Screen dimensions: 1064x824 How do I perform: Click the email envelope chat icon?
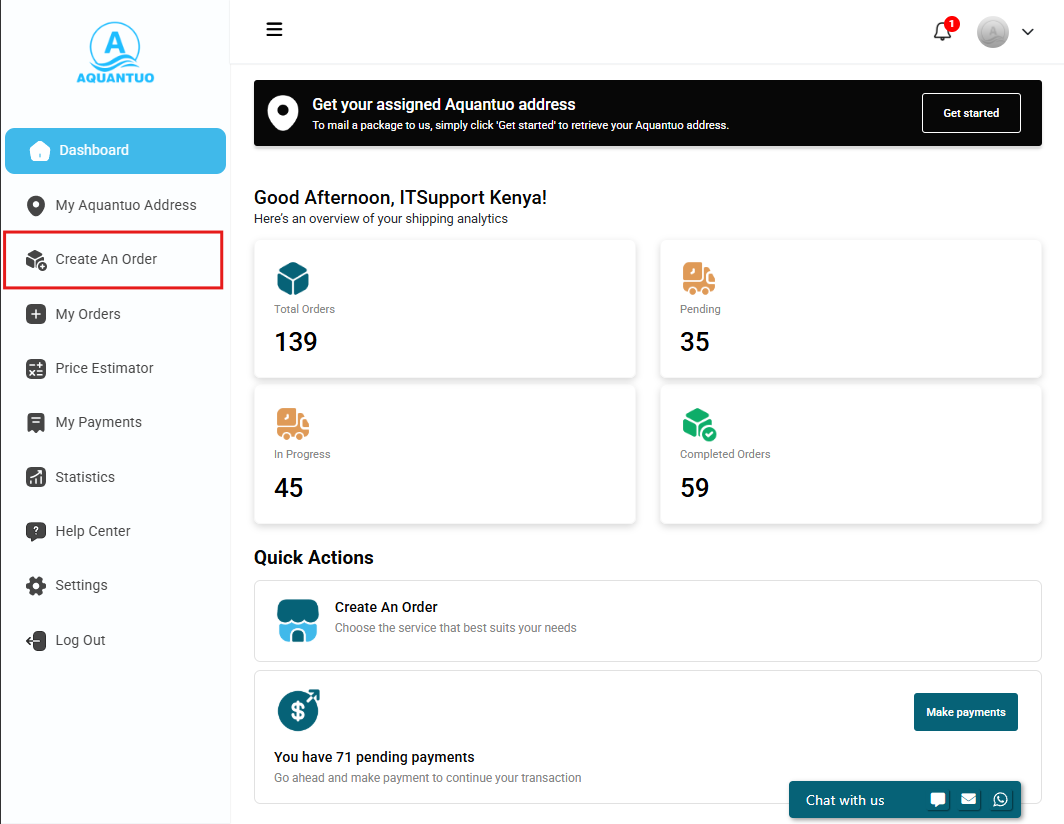point(969,799)
